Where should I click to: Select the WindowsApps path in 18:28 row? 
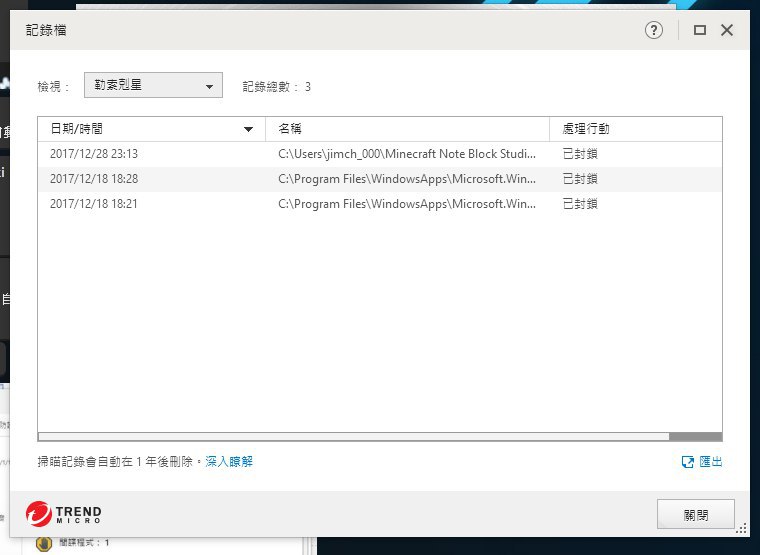tap(407, 179)
